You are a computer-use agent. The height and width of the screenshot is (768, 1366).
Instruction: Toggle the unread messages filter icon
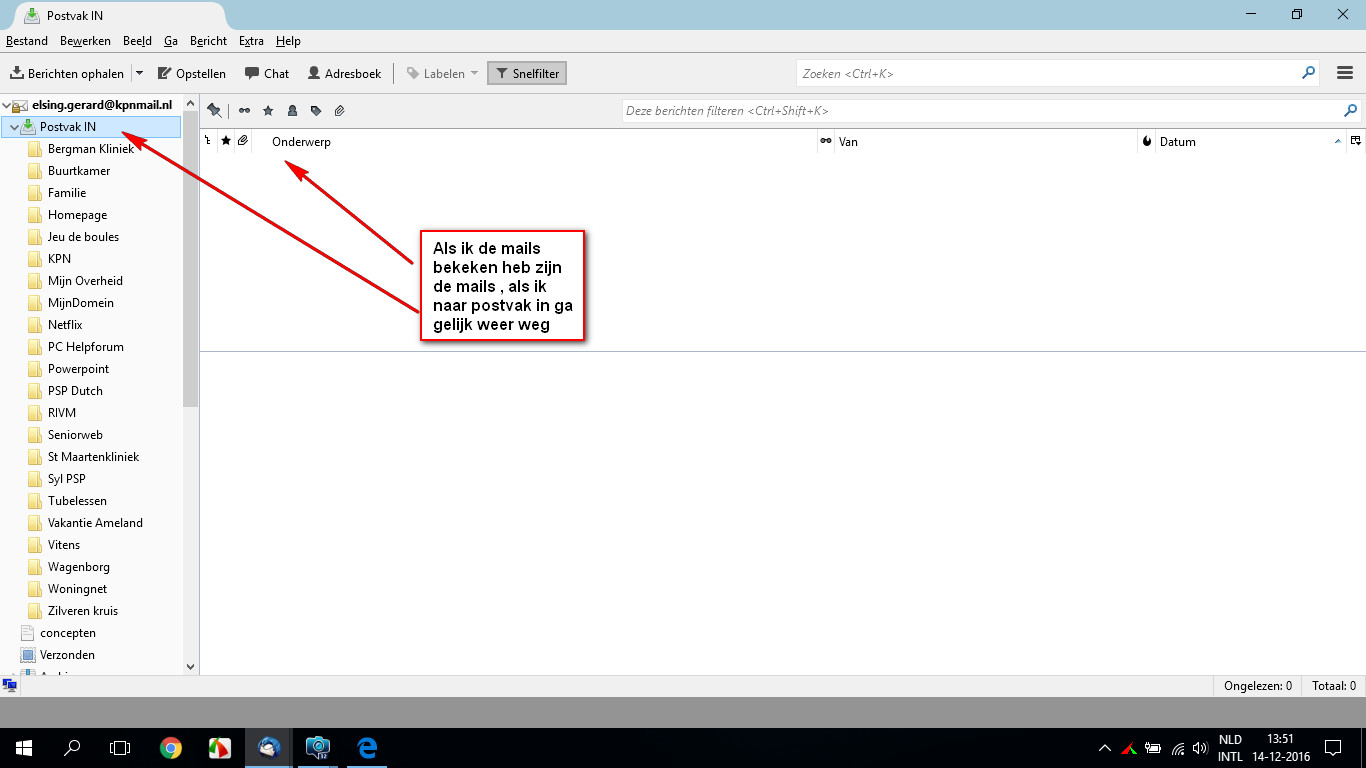pos(244,111)
